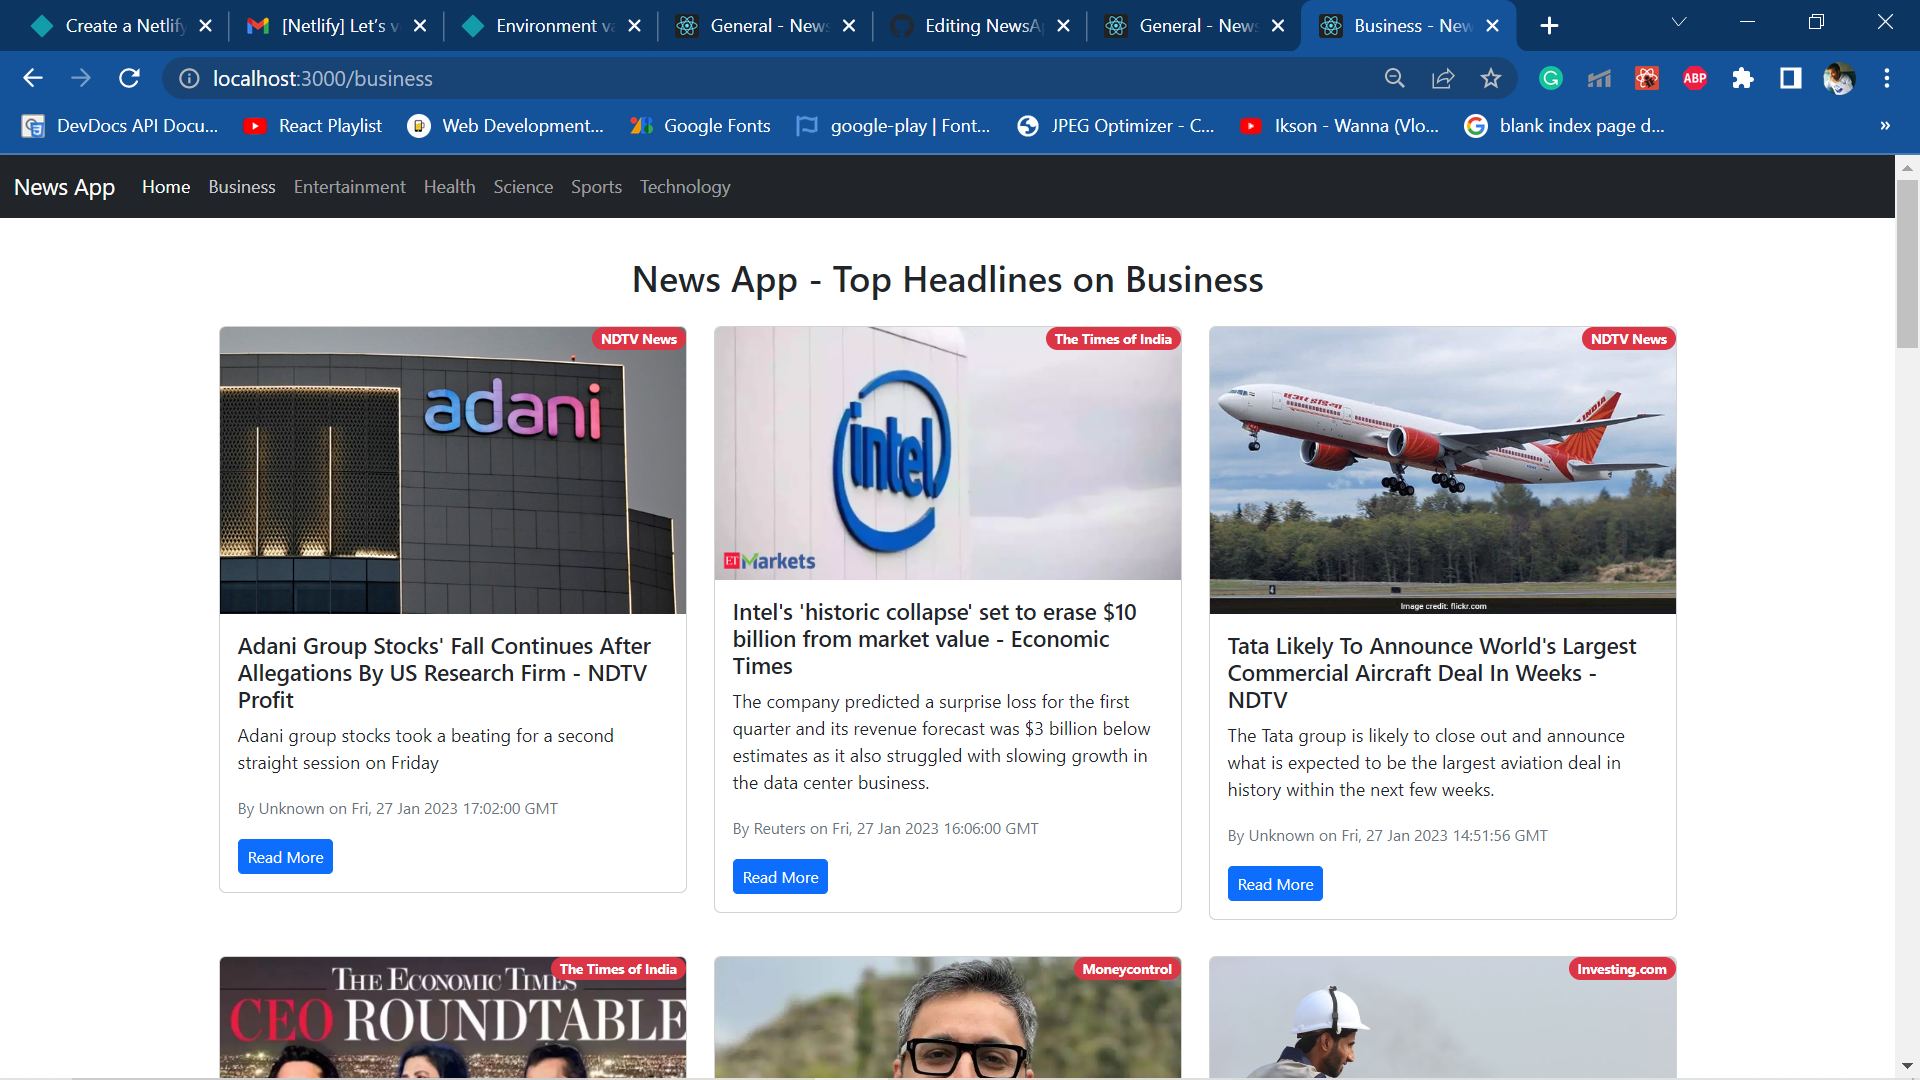Share this page using the share icon
This screenshot has height=1080, width=1920.
coord(1443,78)
